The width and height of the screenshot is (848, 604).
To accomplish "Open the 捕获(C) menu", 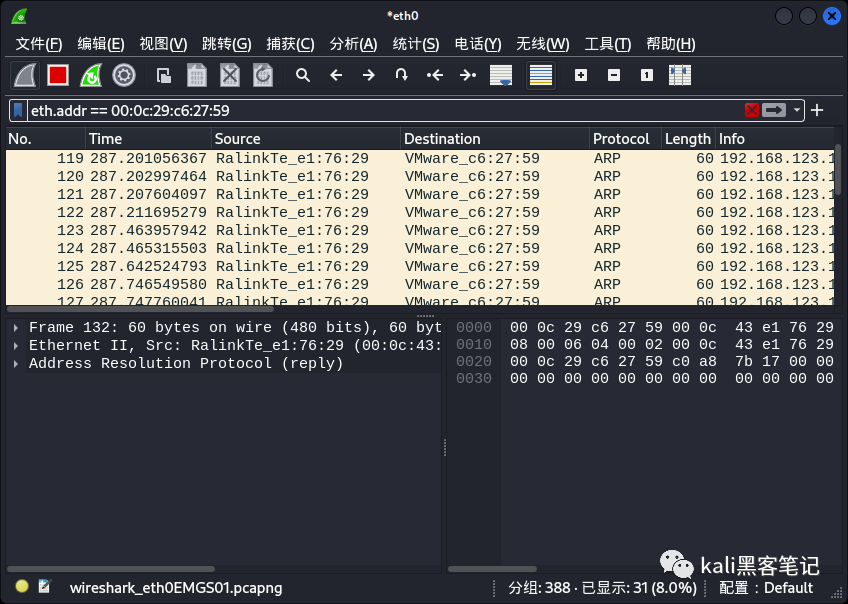I will [x=290, y=44].
